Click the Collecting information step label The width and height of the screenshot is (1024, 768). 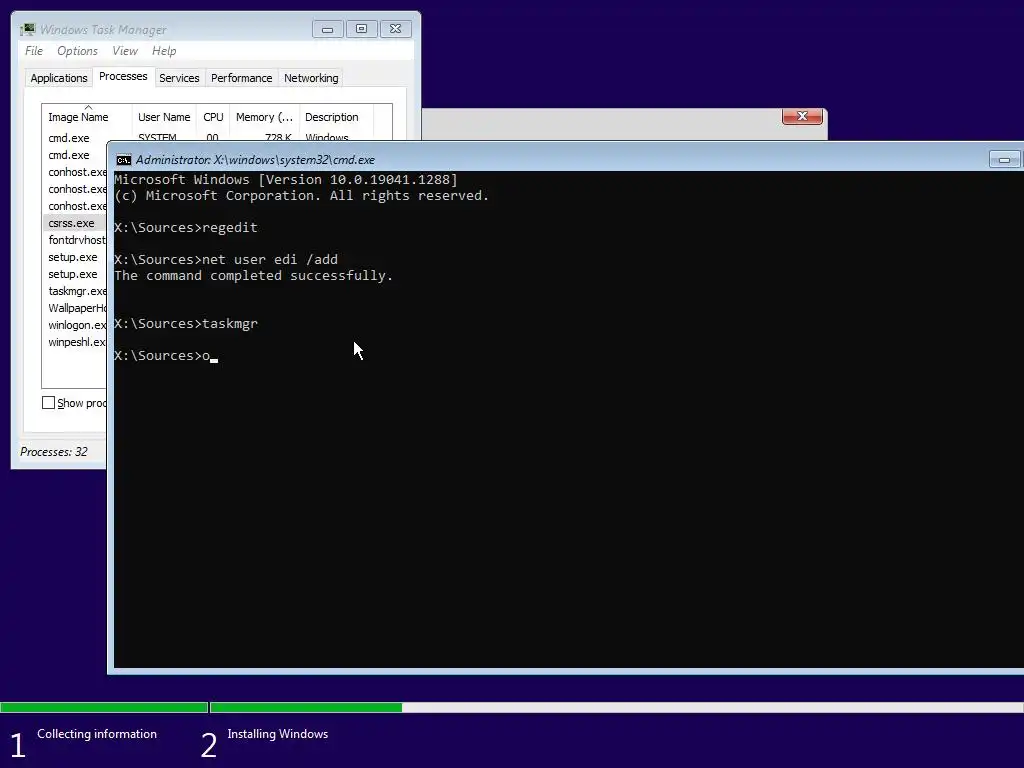(x=97, y=734)
